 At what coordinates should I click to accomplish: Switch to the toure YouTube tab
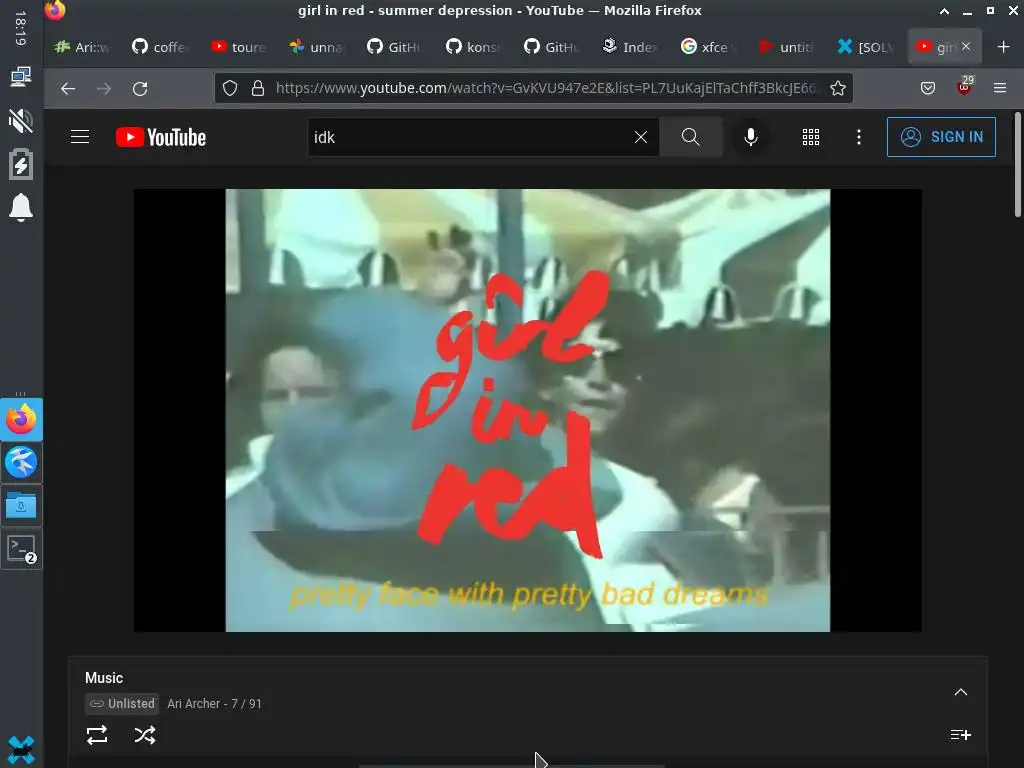(x=238, y=47)
